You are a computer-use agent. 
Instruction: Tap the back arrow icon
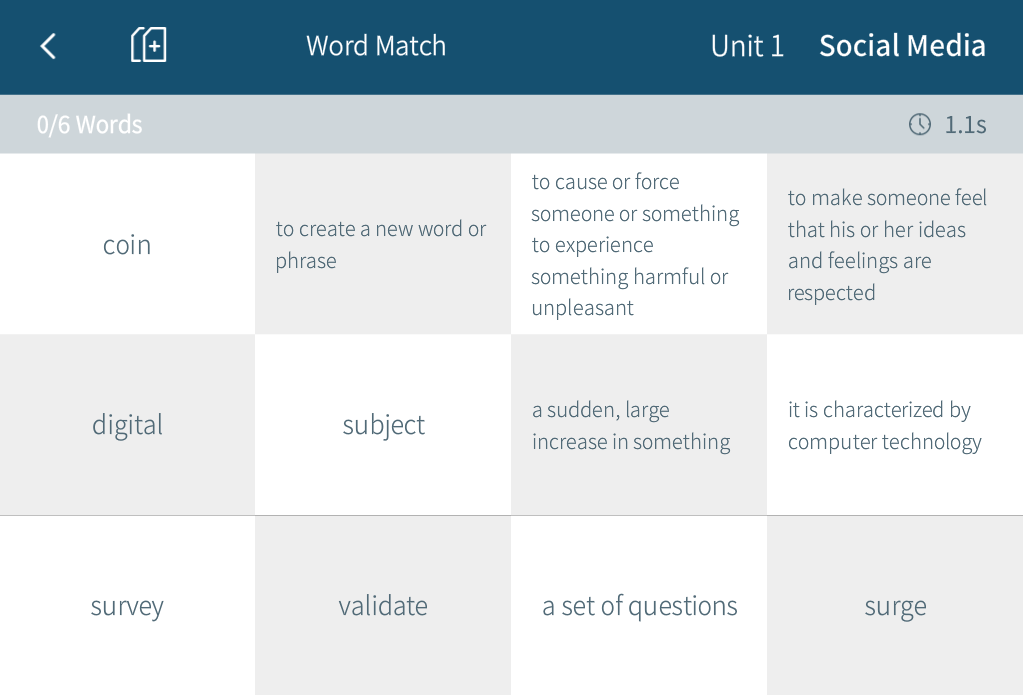(48, 46)
